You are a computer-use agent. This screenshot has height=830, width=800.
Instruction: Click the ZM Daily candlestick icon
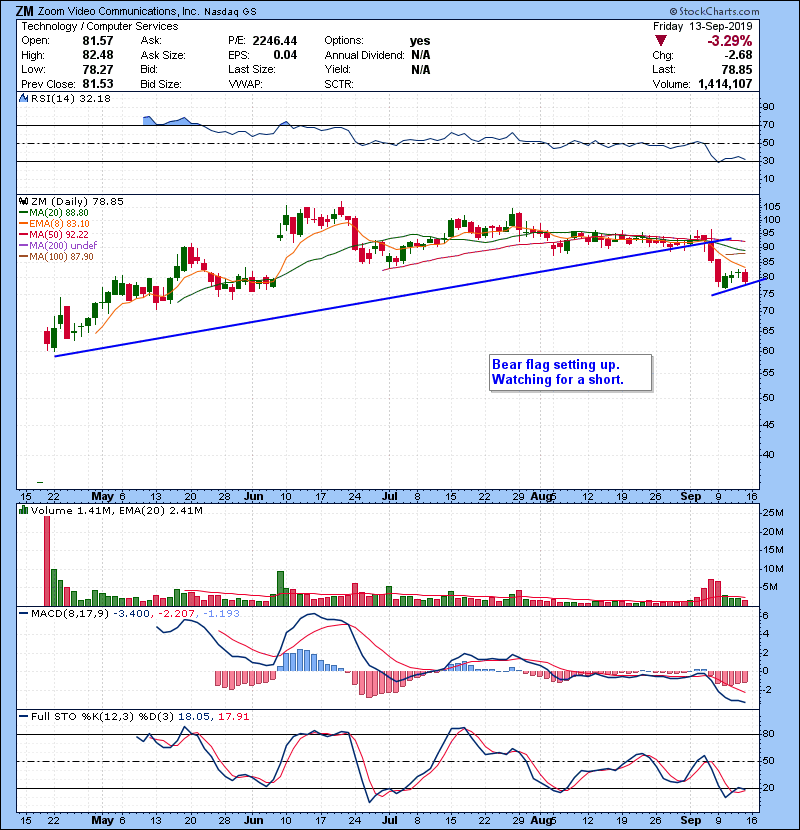click(23, 202)
